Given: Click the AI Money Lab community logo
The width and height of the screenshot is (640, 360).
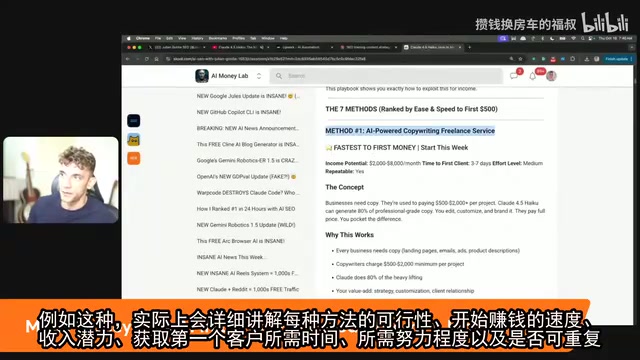Looking at the screenshot, I should point(202,76).
